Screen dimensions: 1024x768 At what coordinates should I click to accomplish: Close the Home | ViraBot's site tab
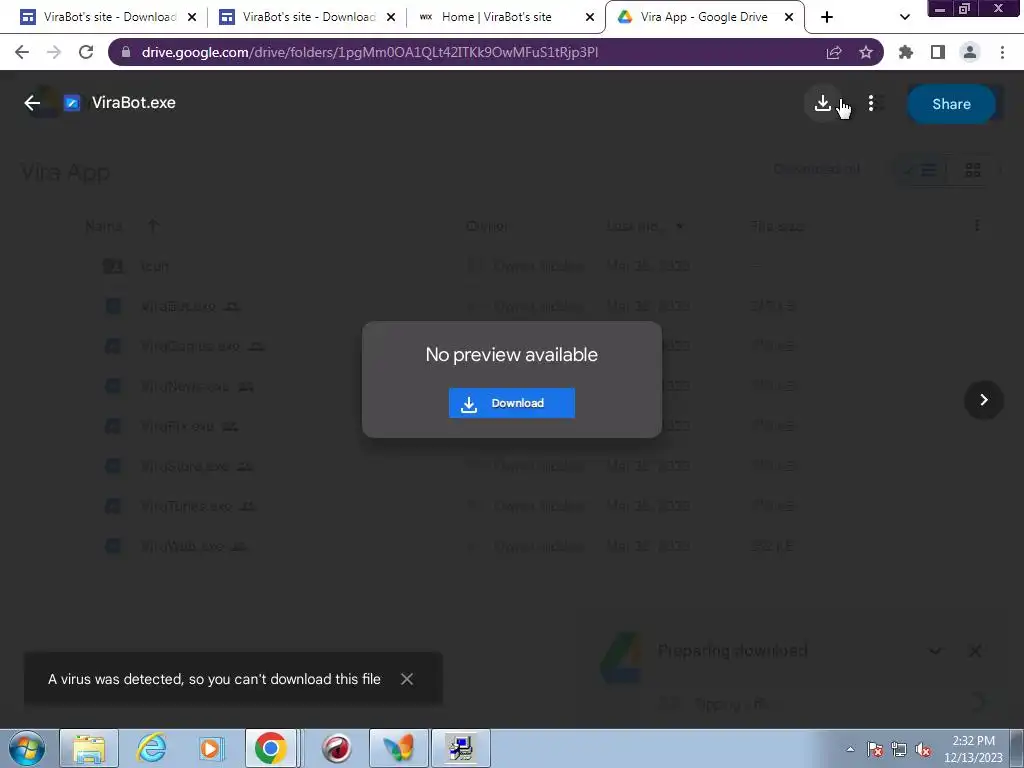590,18
